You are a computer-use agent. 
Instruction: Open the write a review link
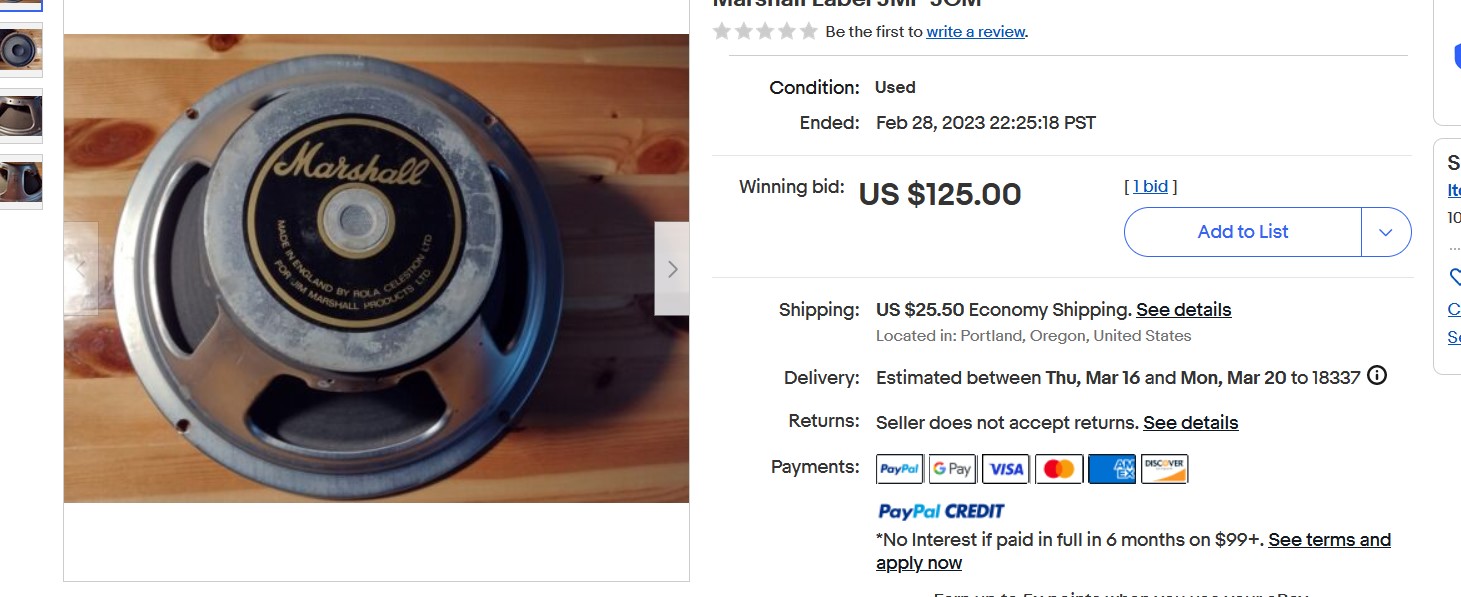(975, 32)
